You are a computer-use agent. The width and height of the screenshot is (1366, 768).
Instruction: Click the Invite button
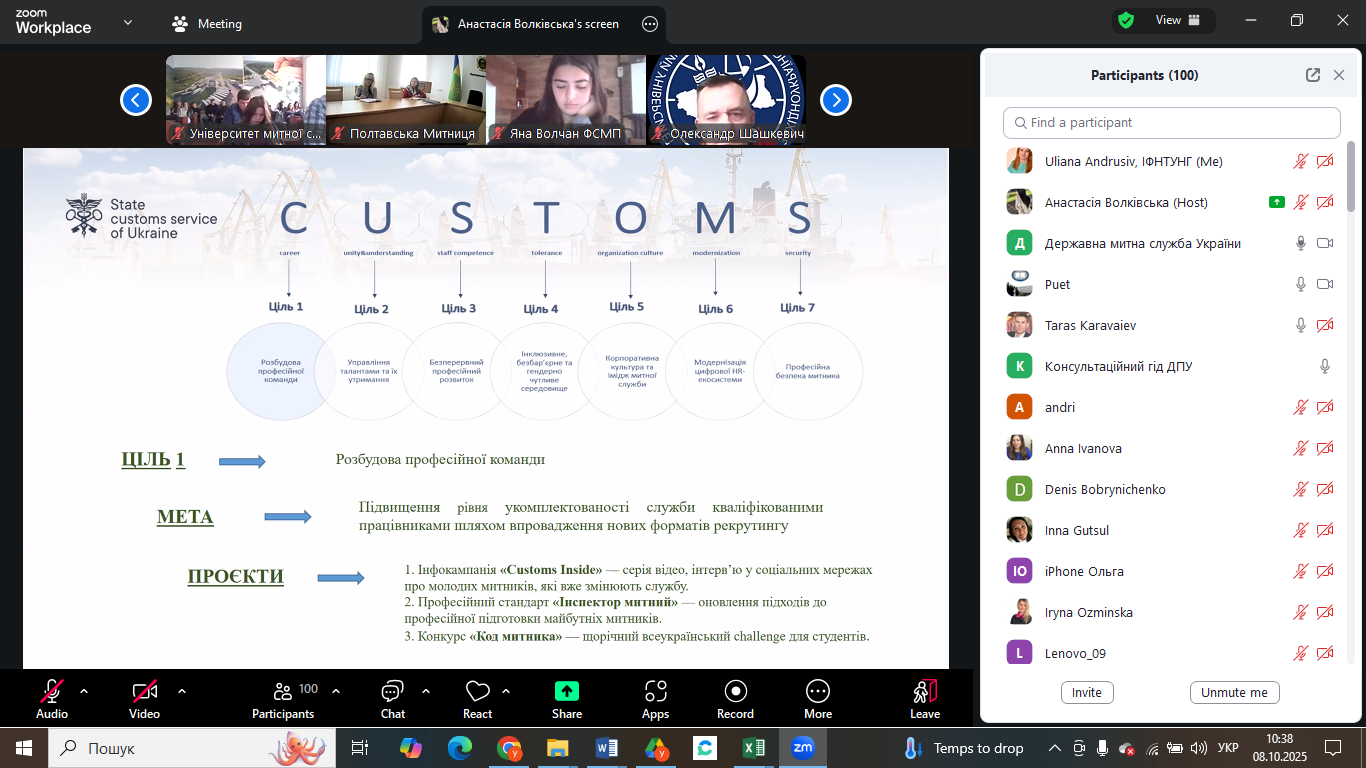click(x=1087, y=692)
